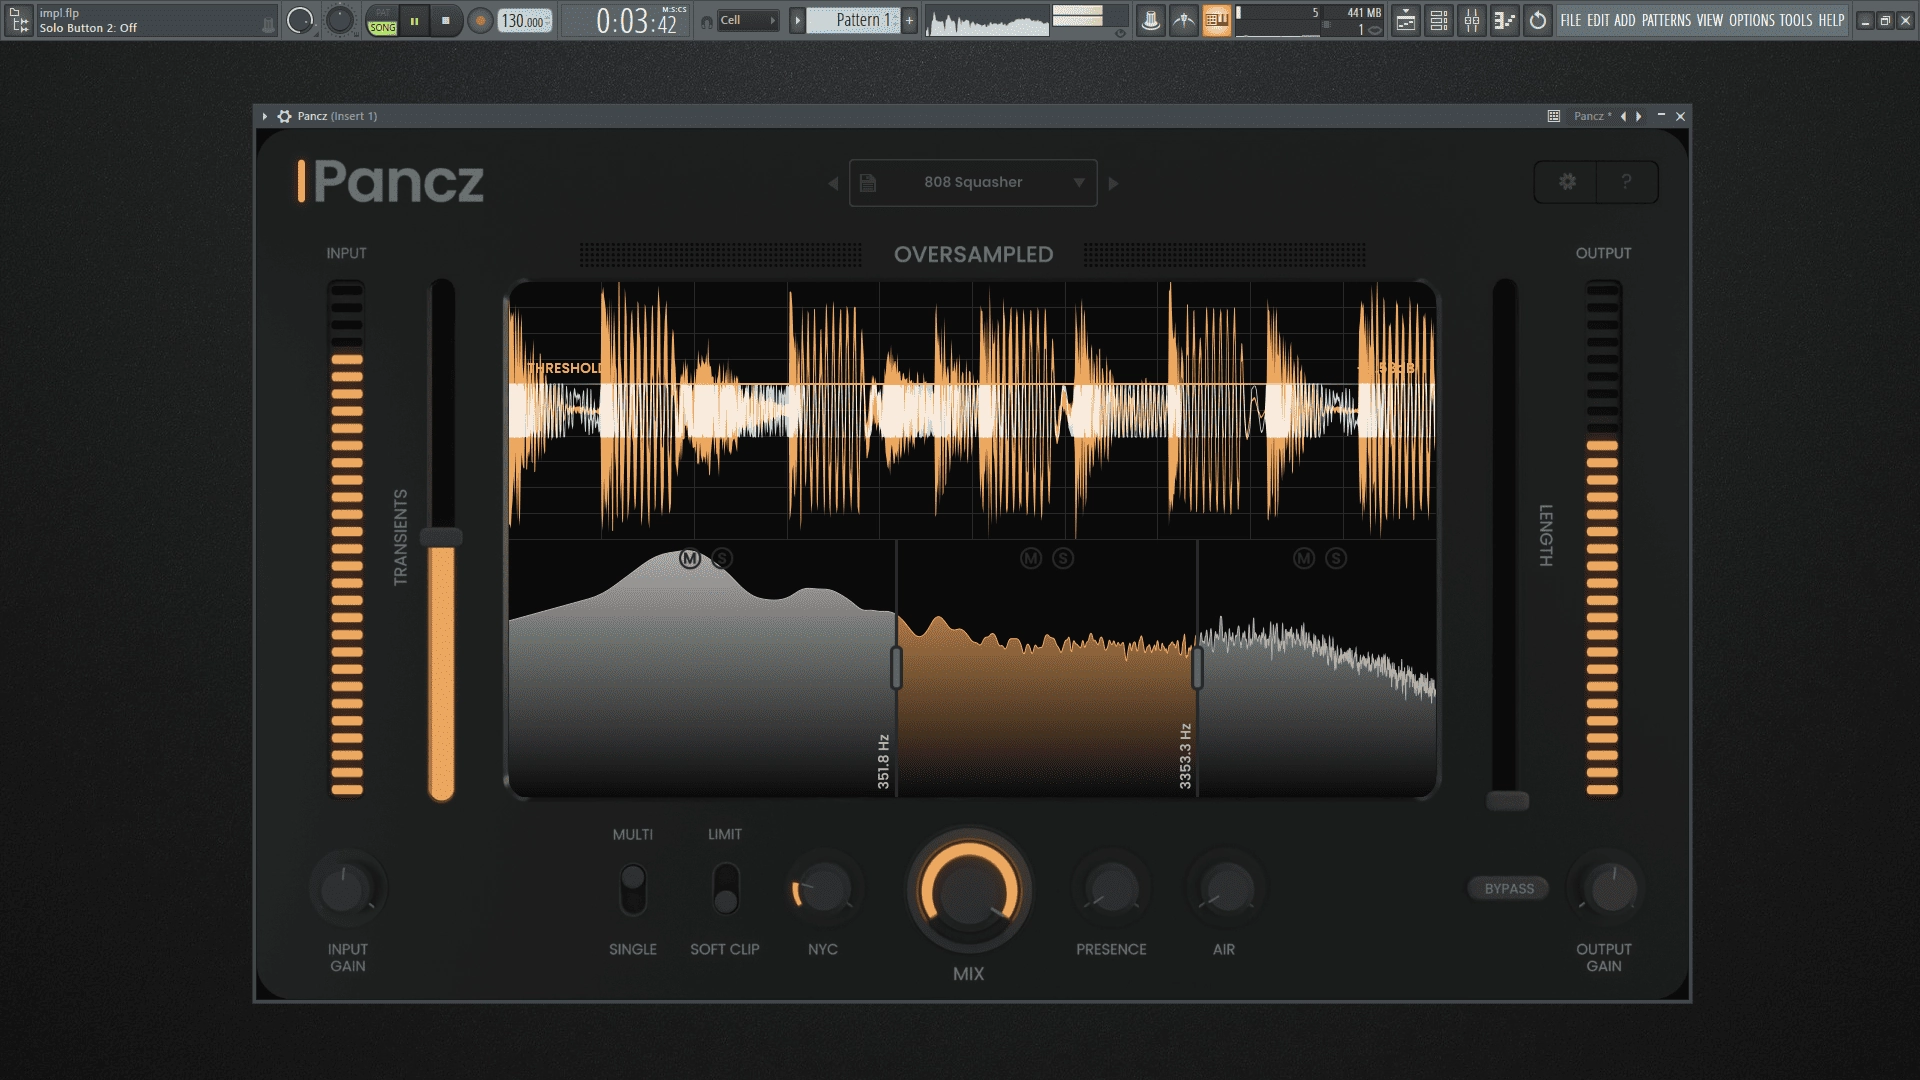Solo the mid band S button
Viewport: 1920px width, 1080px height.
tap(1063, 559)
